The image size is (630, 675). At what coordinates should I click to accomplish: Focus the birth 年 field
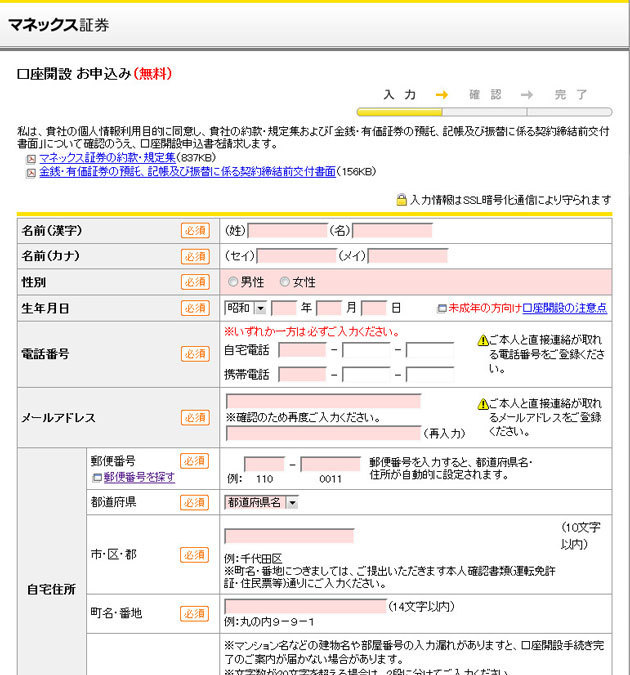[284, 308]
